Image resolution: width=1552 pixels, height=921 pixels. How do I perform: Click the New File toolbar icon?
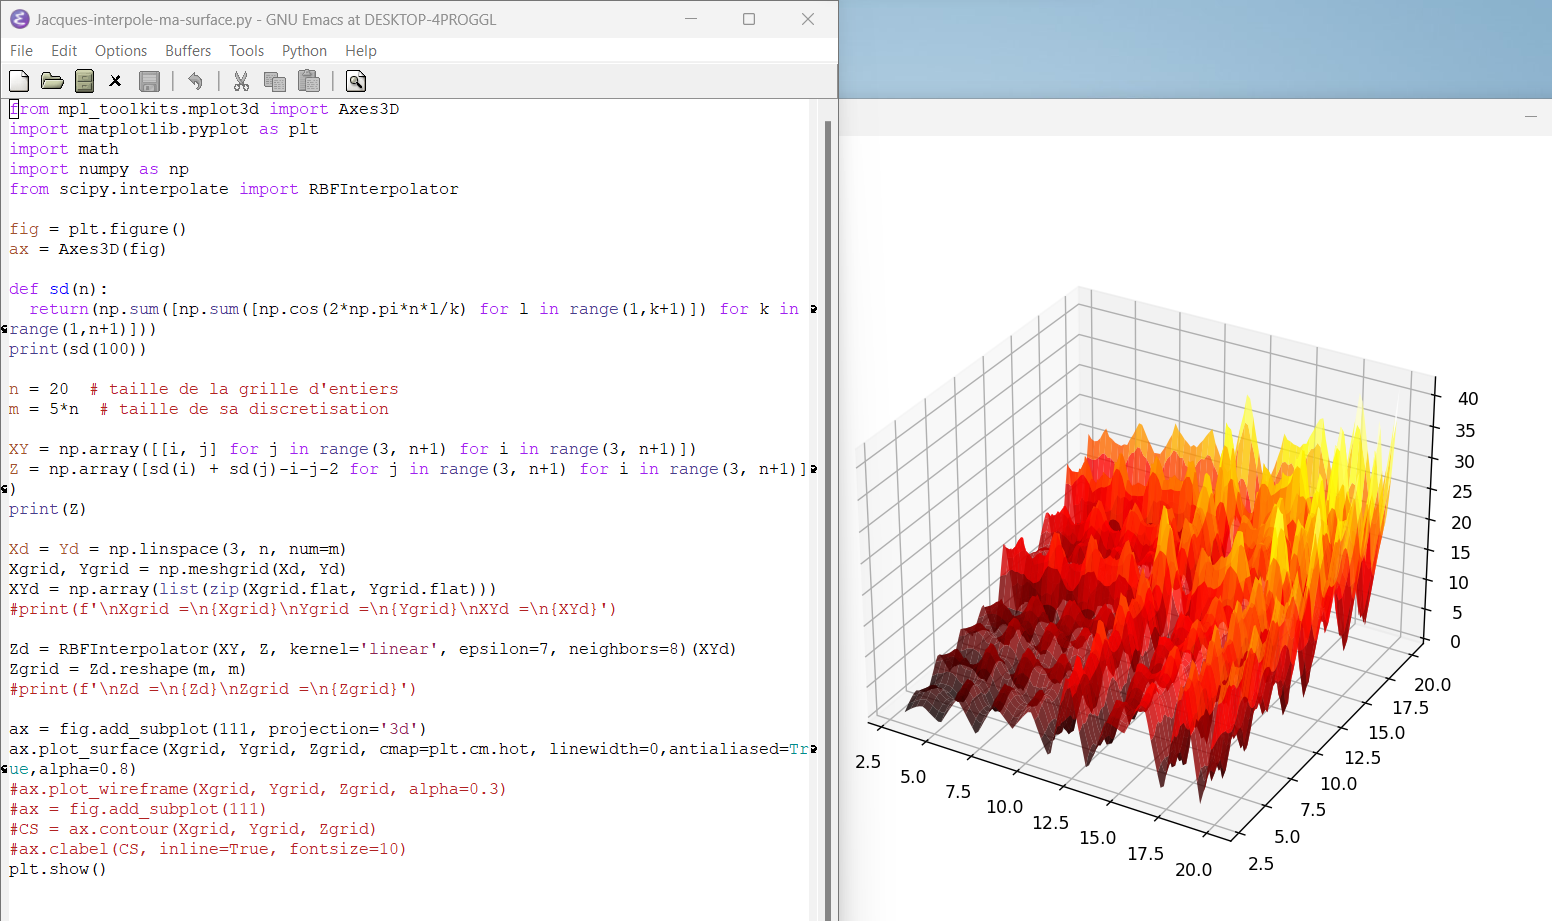19,81
